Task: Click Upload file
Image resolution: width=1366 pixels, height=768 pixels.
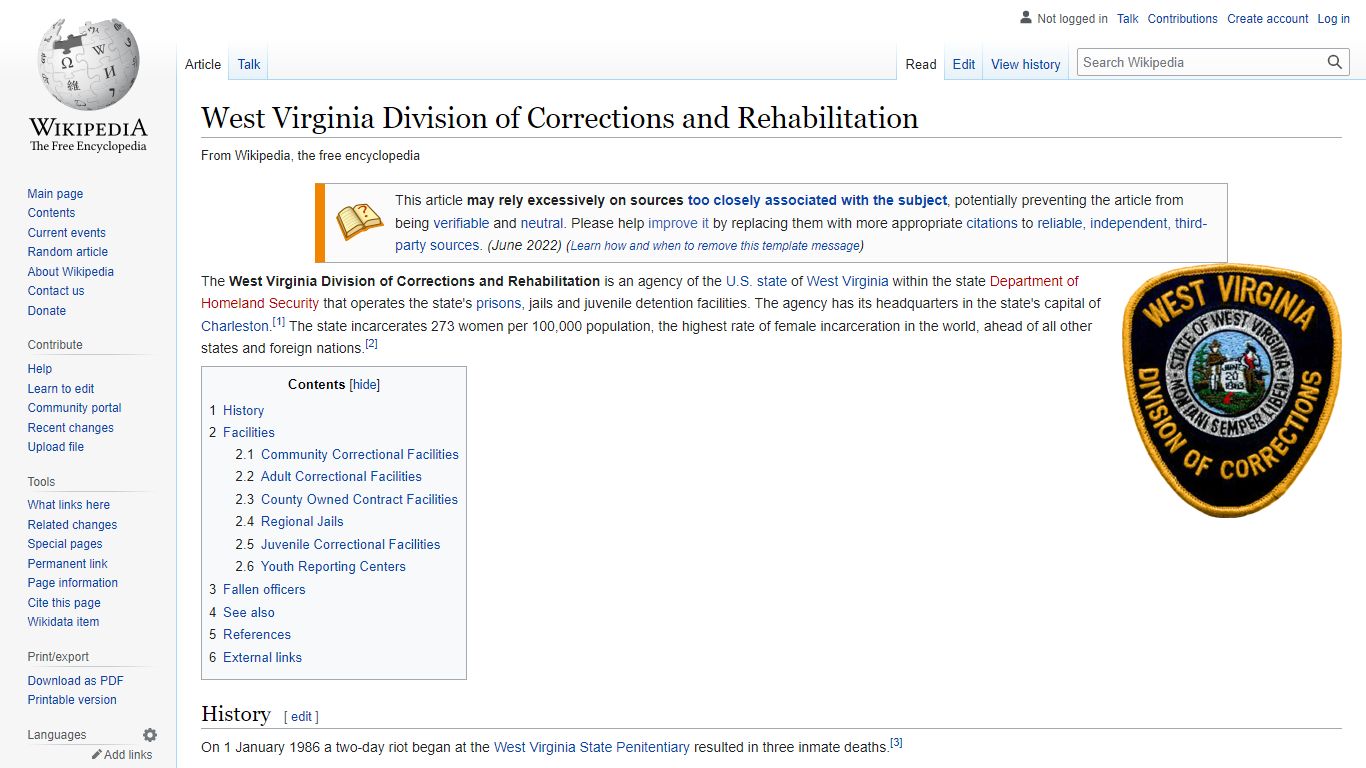Action: [x=56, y=447]
